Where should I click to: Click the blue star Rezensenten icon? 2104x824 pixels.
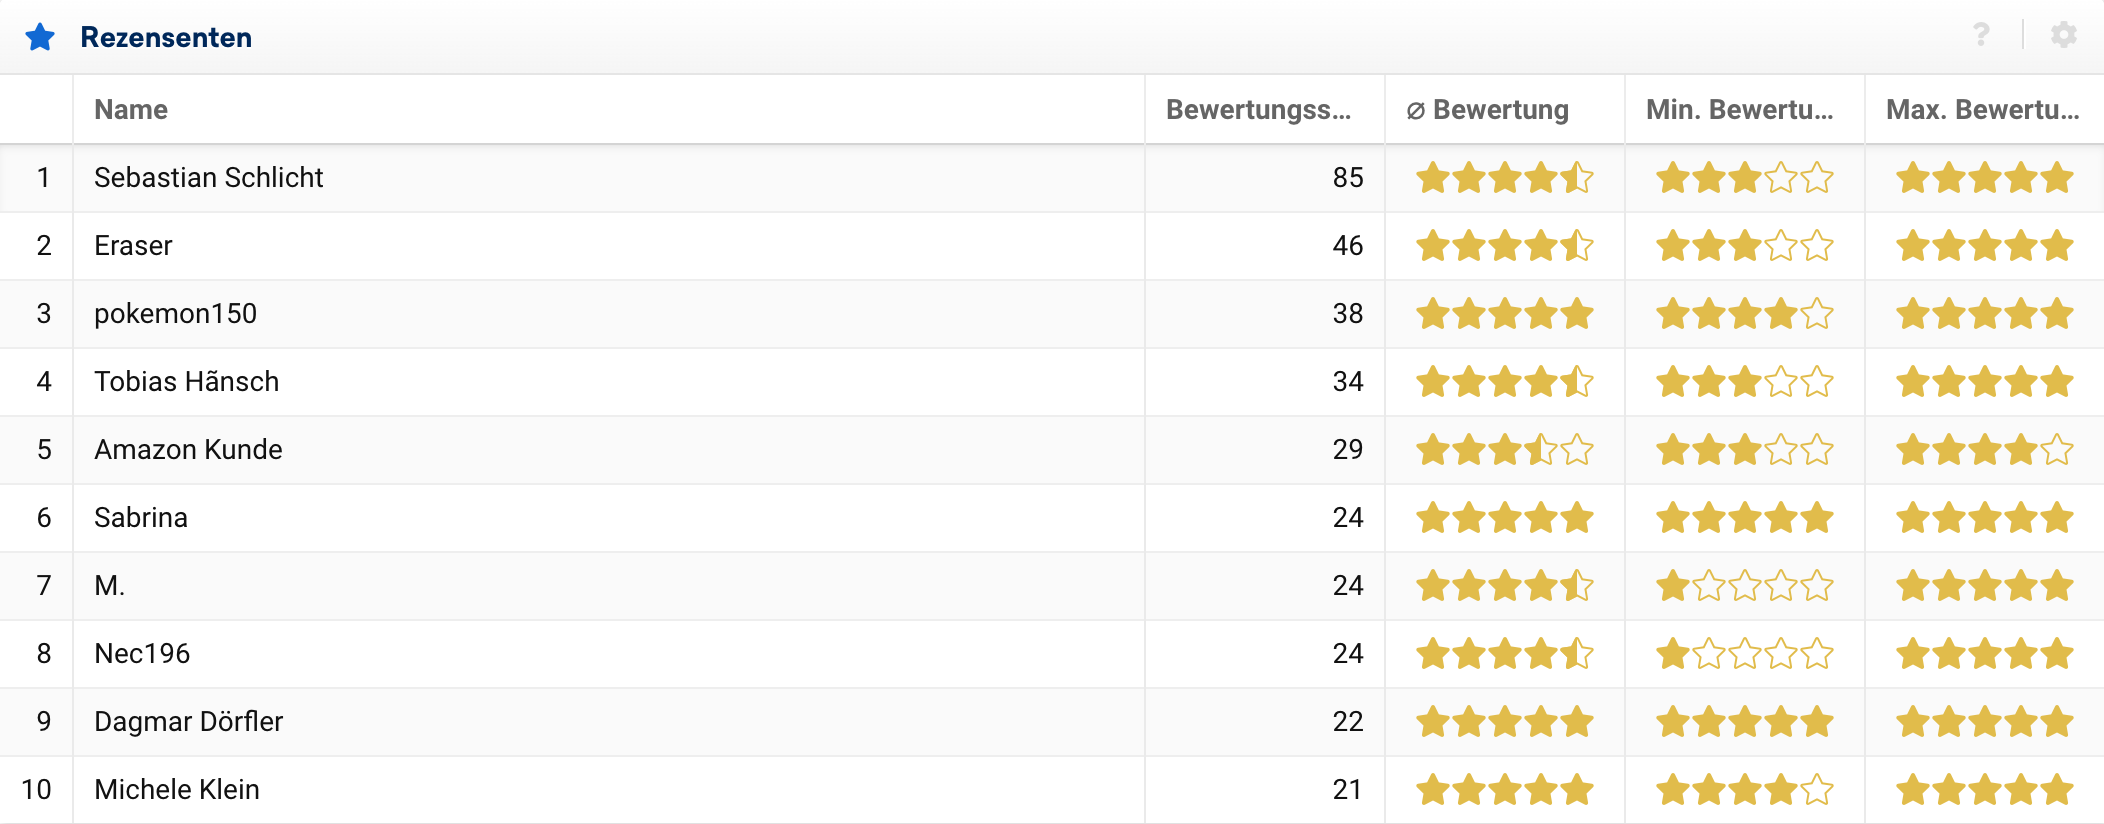click(40, 37)
